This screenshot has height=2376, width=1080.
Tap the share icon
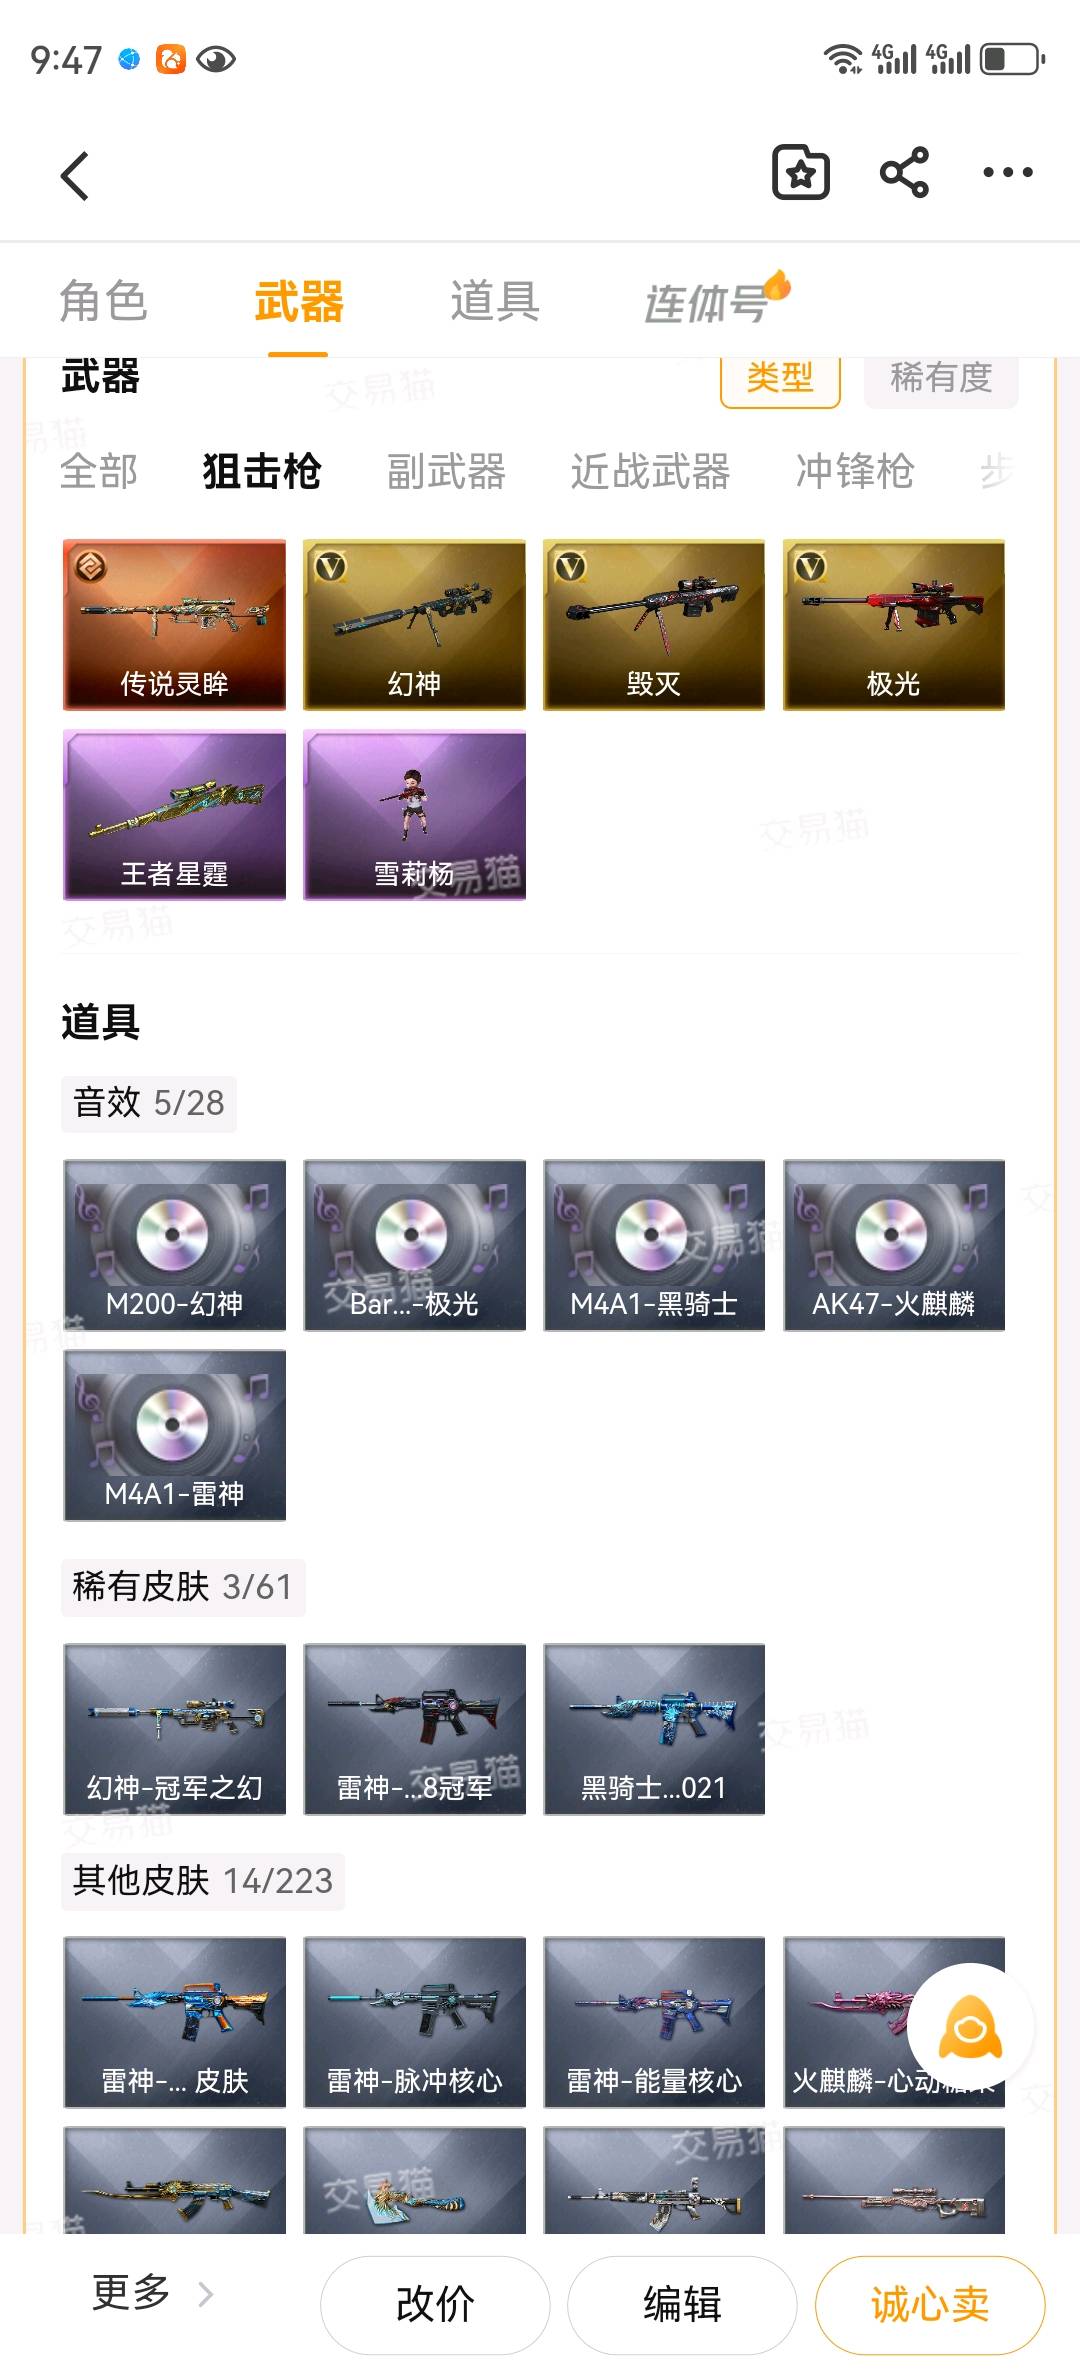[x=904, y=173]
